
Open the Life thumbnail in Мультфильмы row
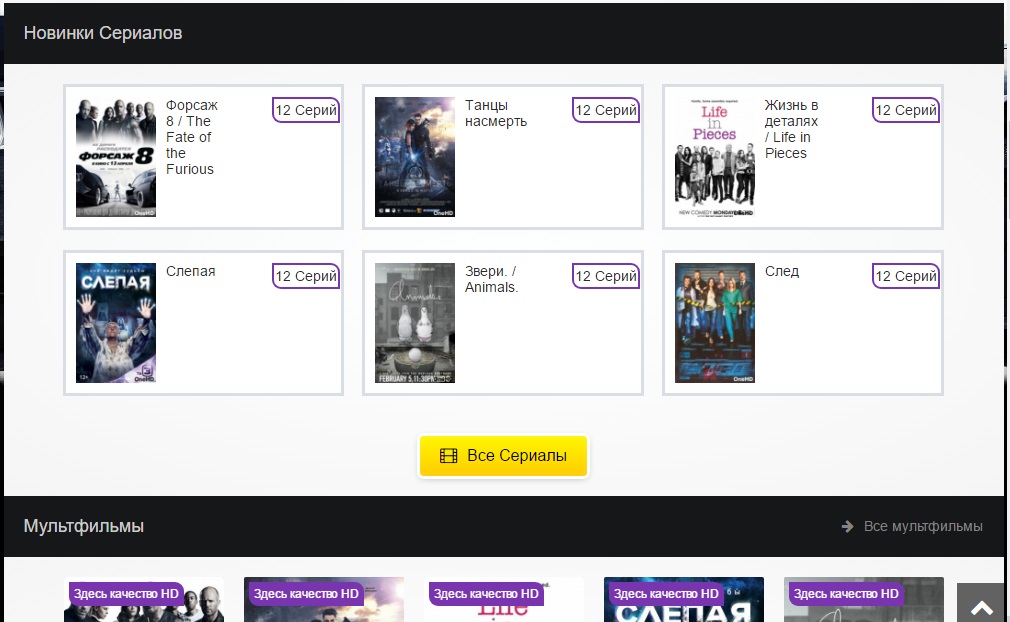pos(504,600)
